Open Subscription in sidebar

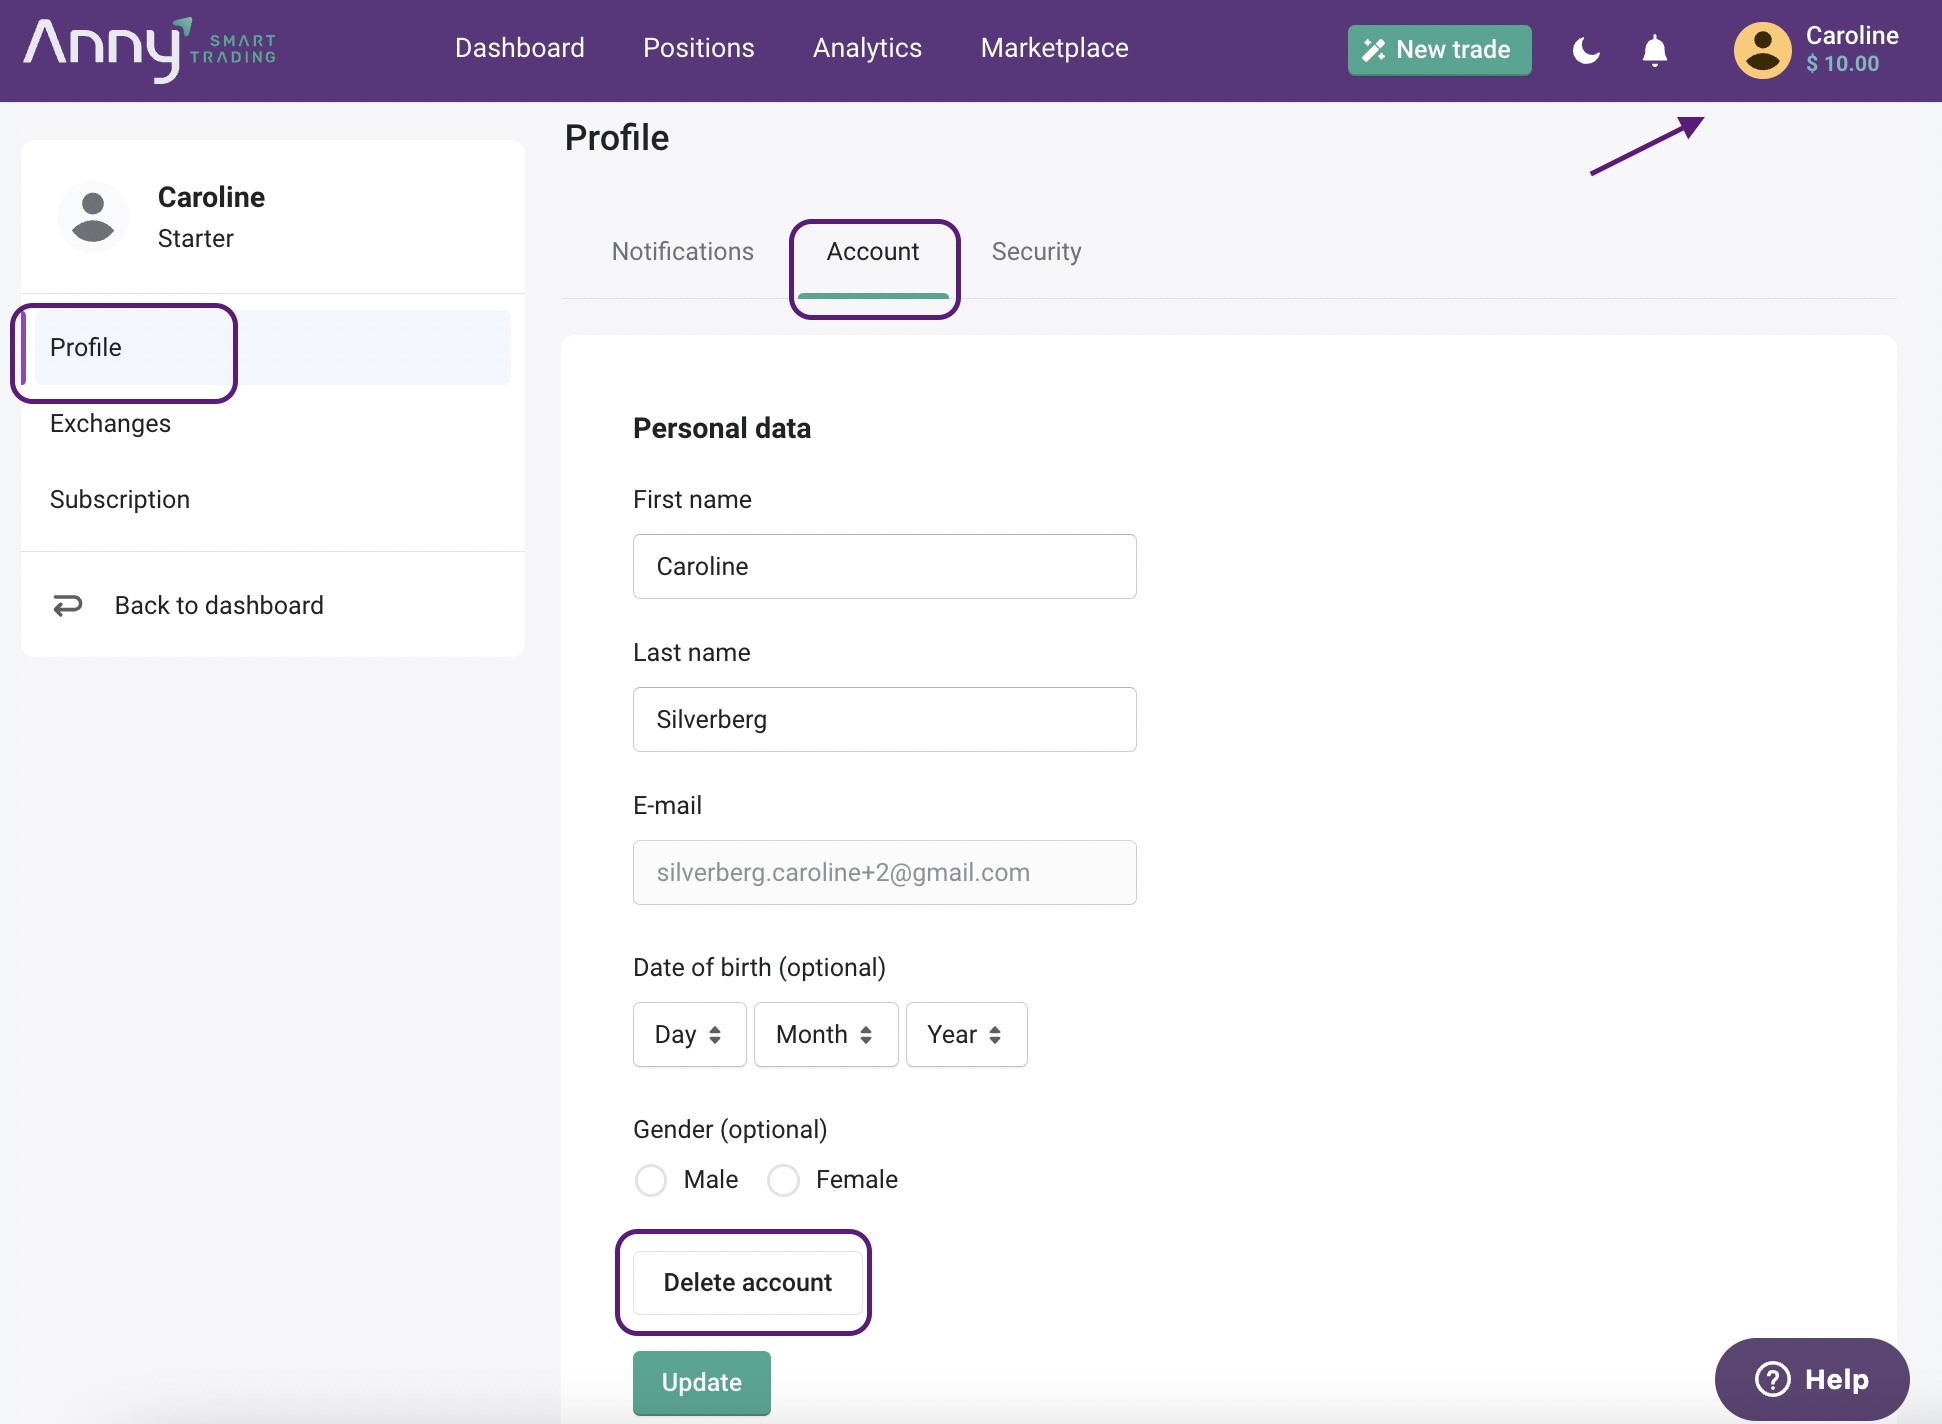point(120,499)
